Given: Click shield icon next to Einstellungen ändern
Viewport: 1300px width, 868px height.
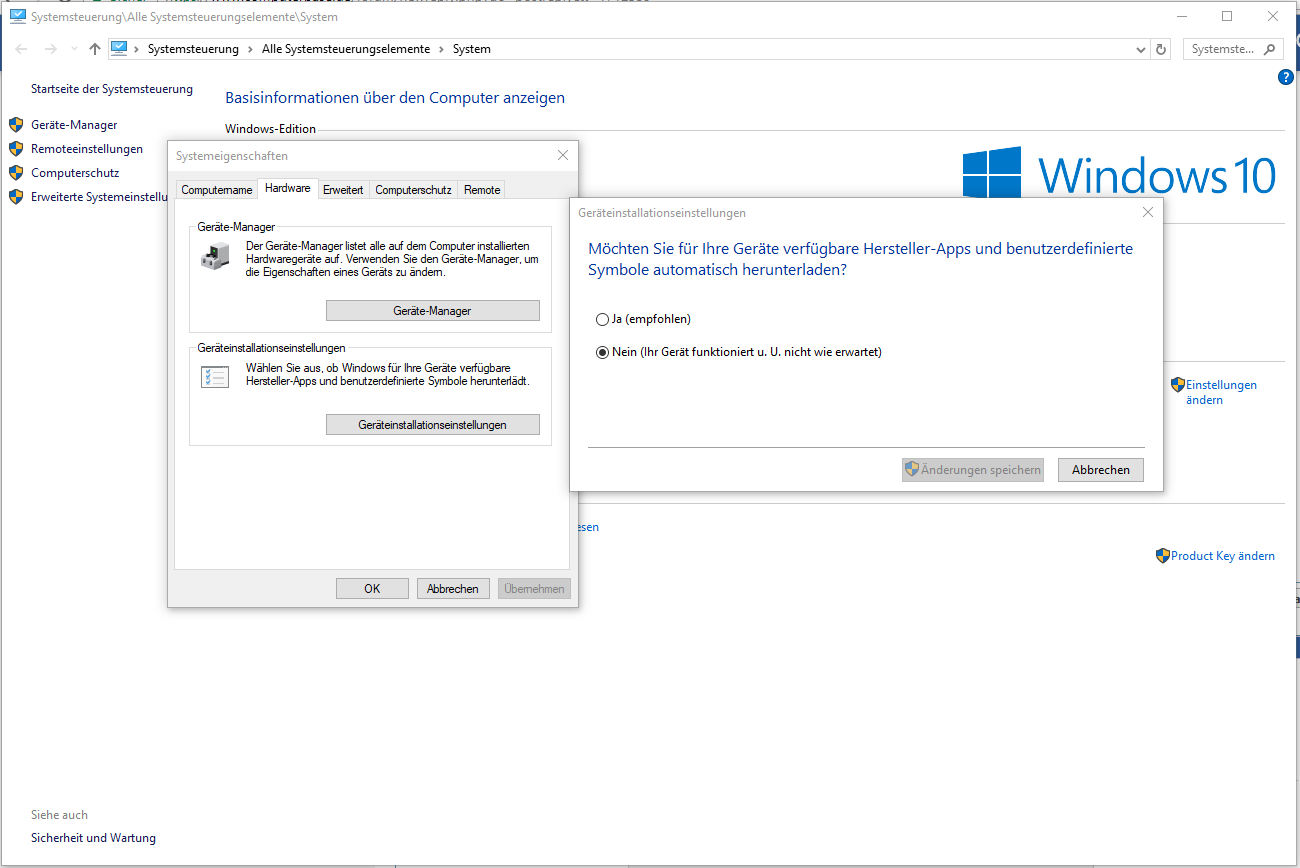Looking at the screenshot, I should pos(1178,385).
